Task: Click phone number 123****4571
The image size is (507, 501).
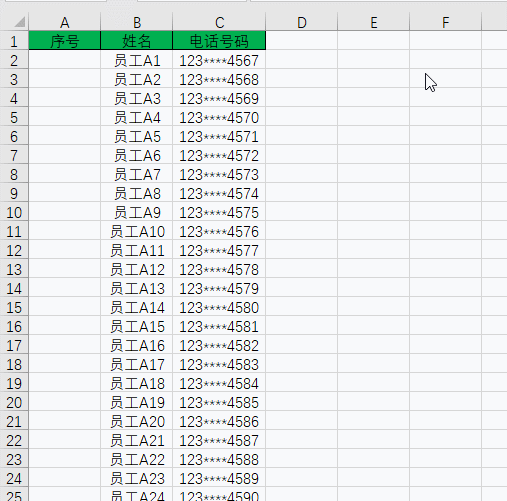Action: [x=219, y=136]
